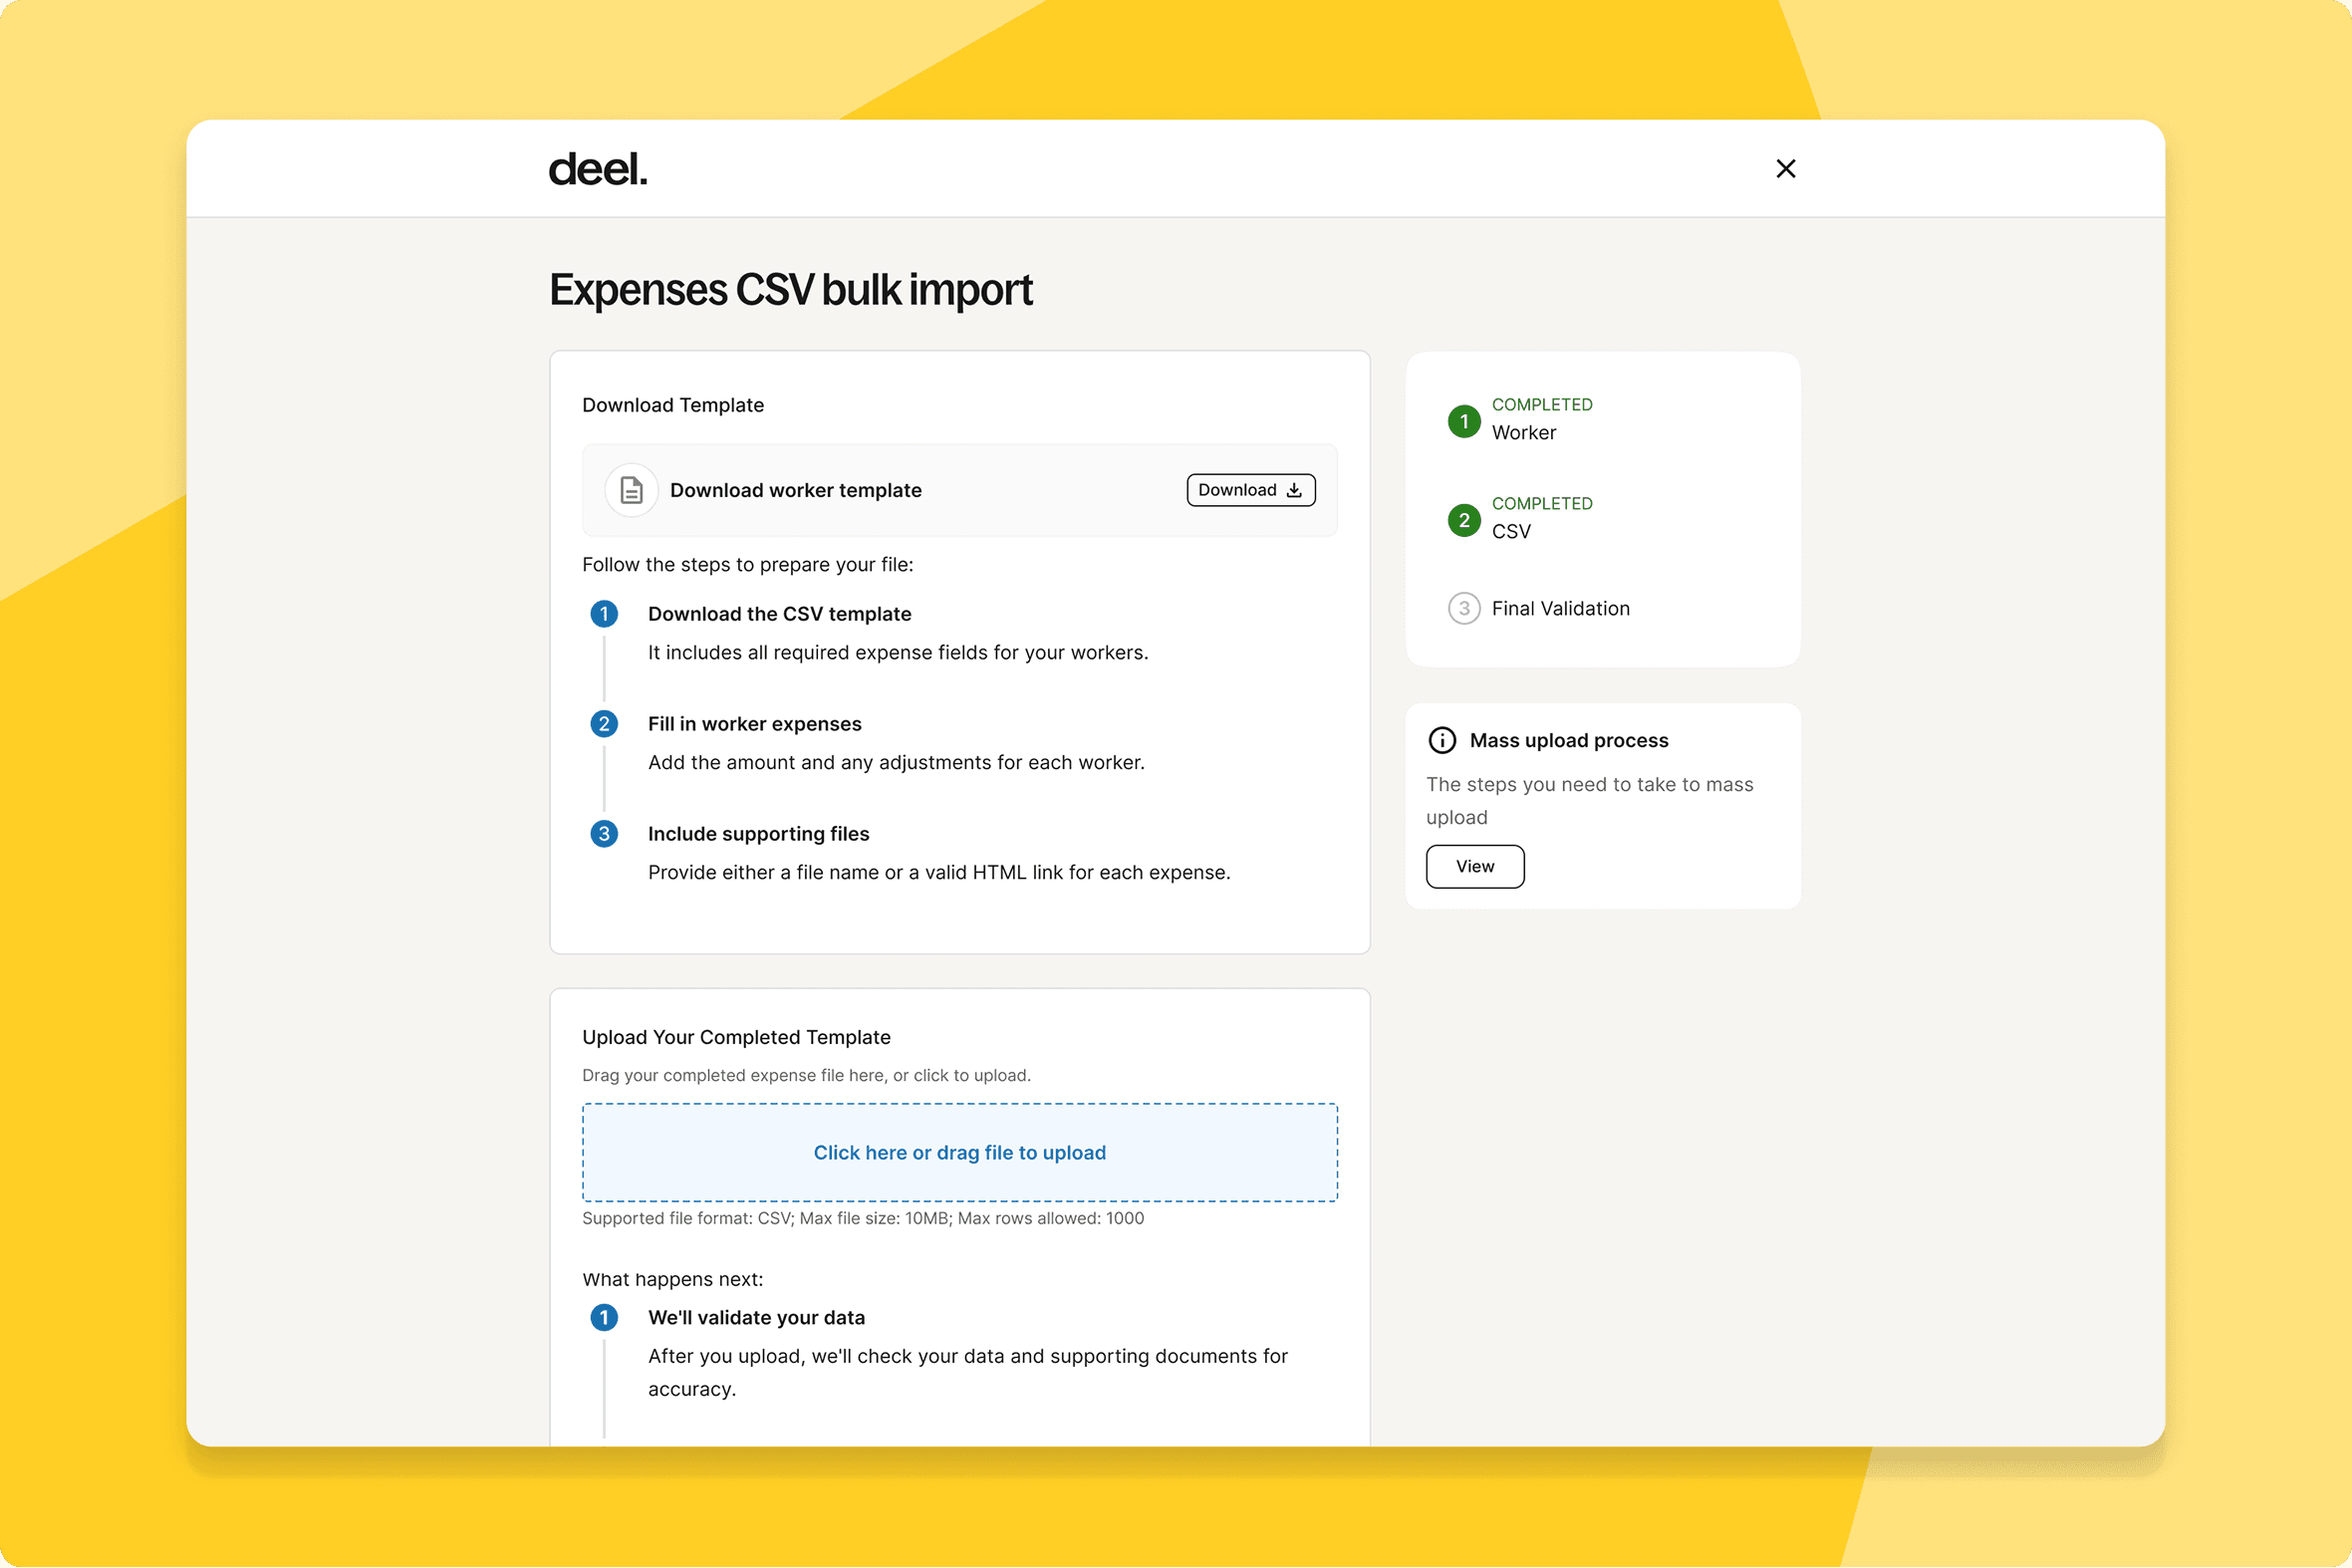Image resolution: width=2352 pixels, height=1568 pixels.
Task: Open the mass upload process View button
Action: tap(1474, 866)
